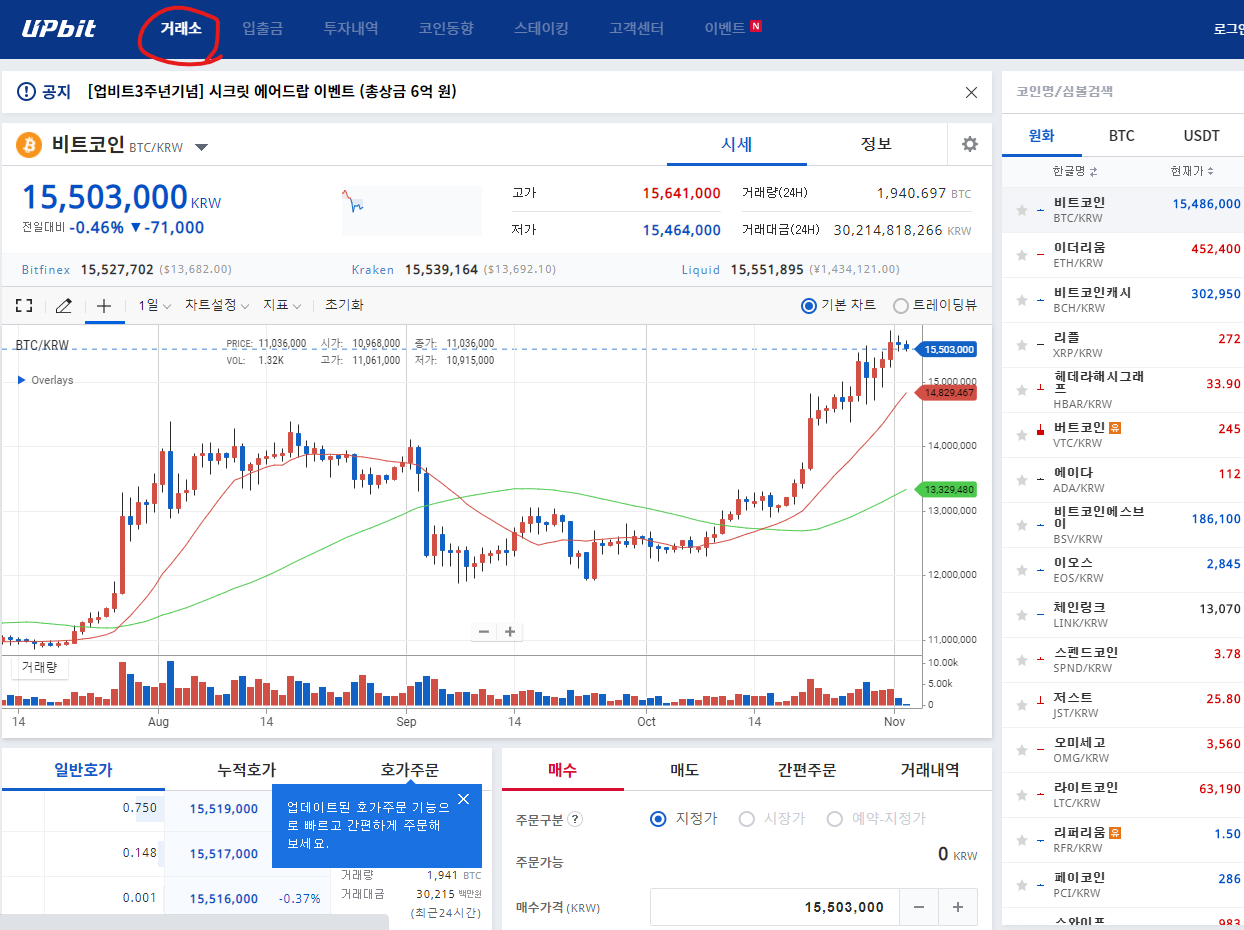Viewport: 1244px width, 930px height.
Task: Open the 코인동향 menu
Action: click(446, 29)
